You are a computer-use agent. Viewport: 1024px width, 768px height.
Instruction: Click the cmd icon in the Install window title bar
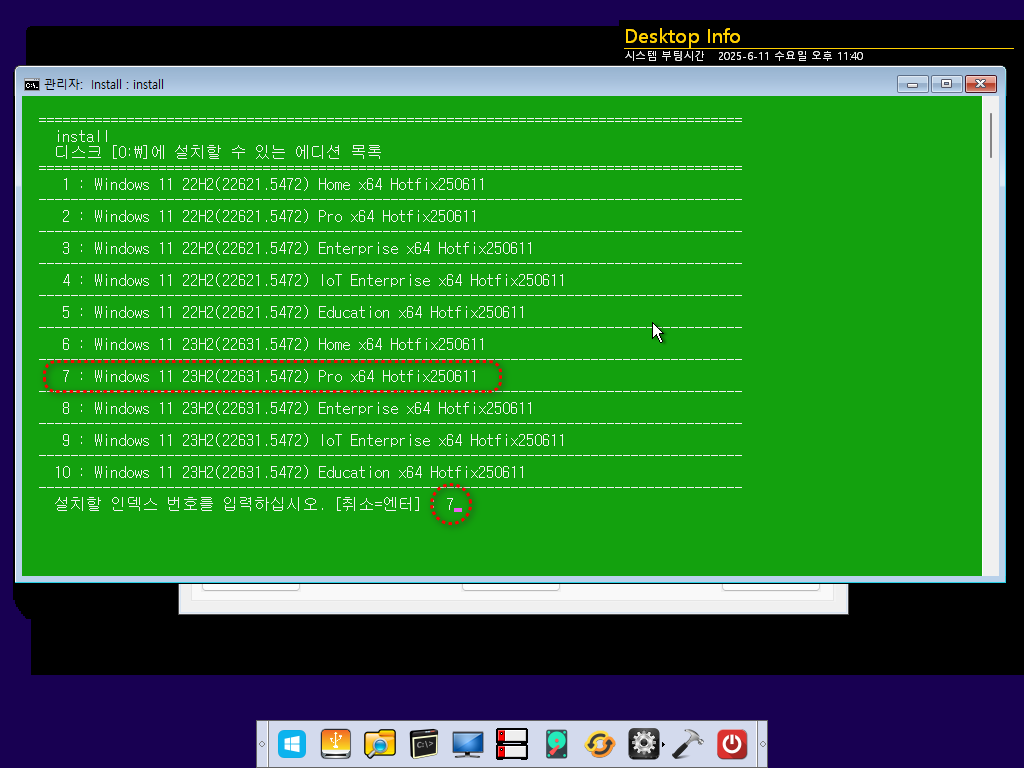(x=31, y=84)
